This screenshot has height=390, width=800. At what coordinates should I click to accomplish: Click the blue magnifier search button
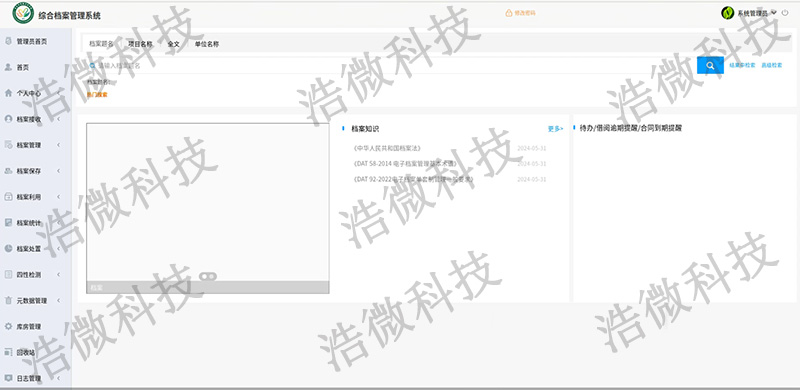pos(710,65)
